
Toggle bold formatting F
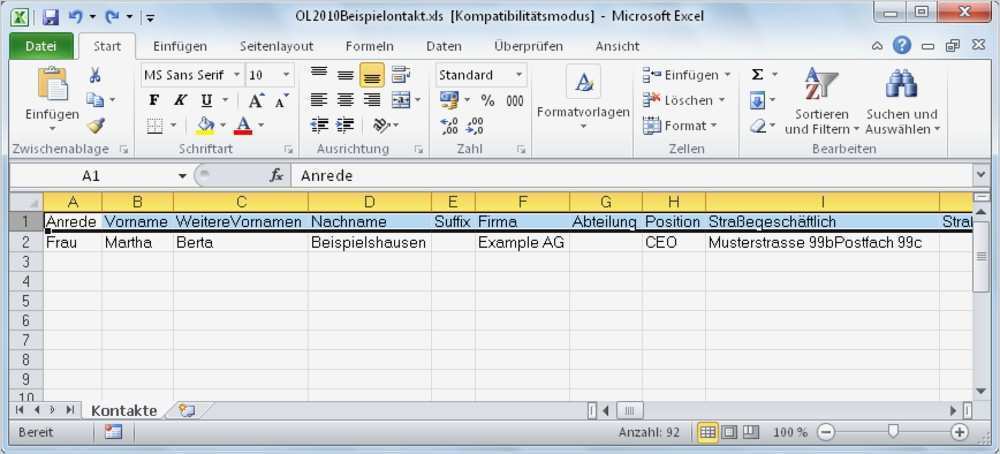click(154, 101)
